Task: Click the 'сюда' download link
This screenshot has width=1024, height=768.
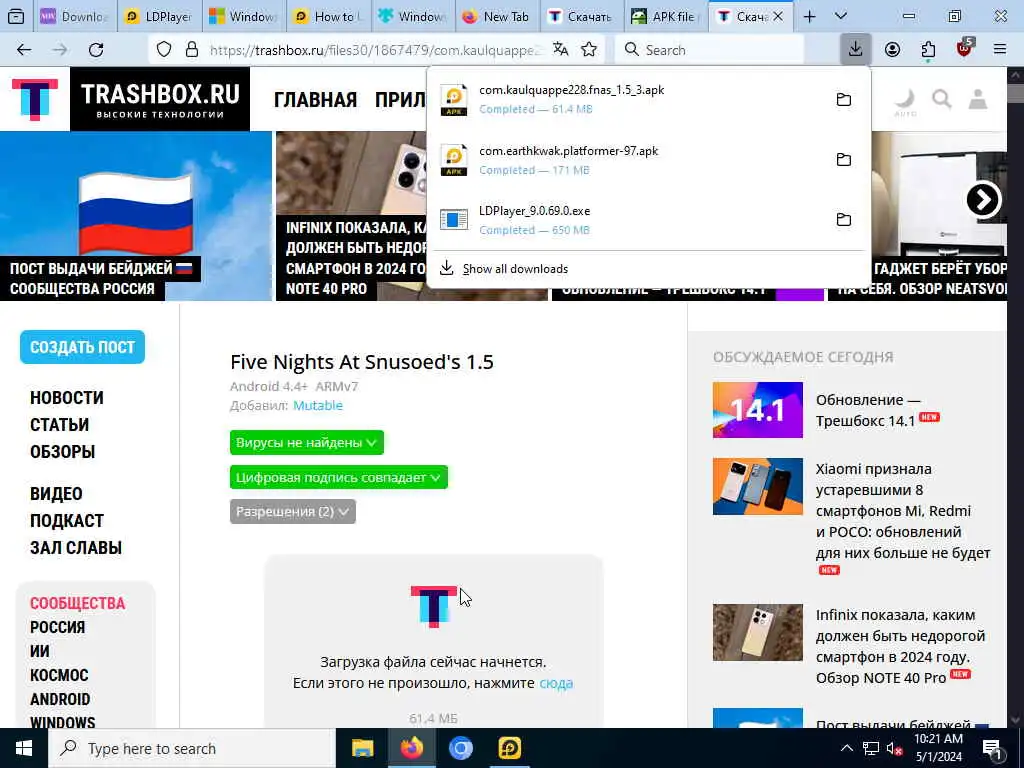Action: pos(556,683)
